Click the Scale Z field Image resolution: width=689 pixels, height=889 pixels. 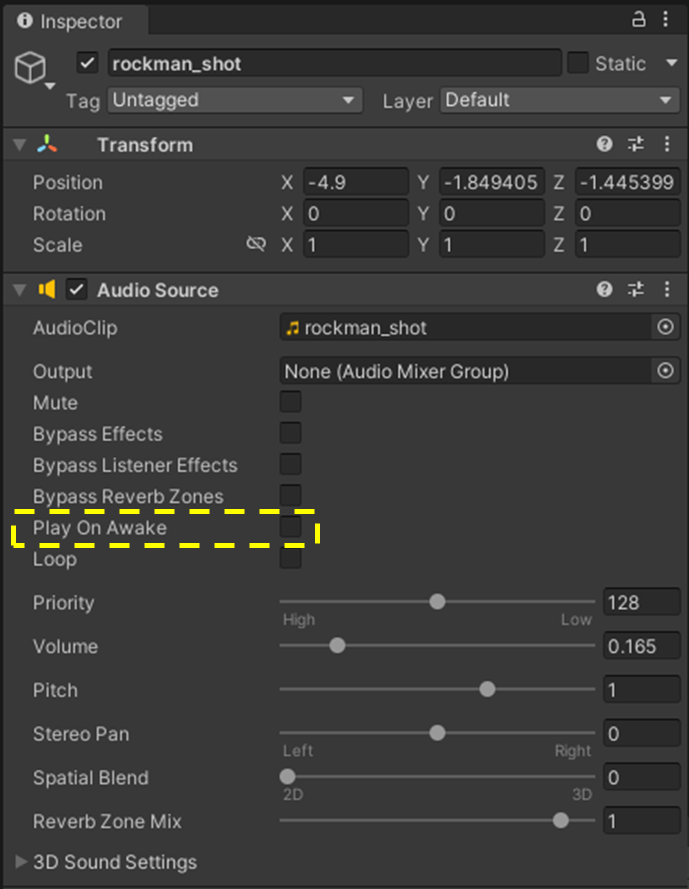point(628,244)
